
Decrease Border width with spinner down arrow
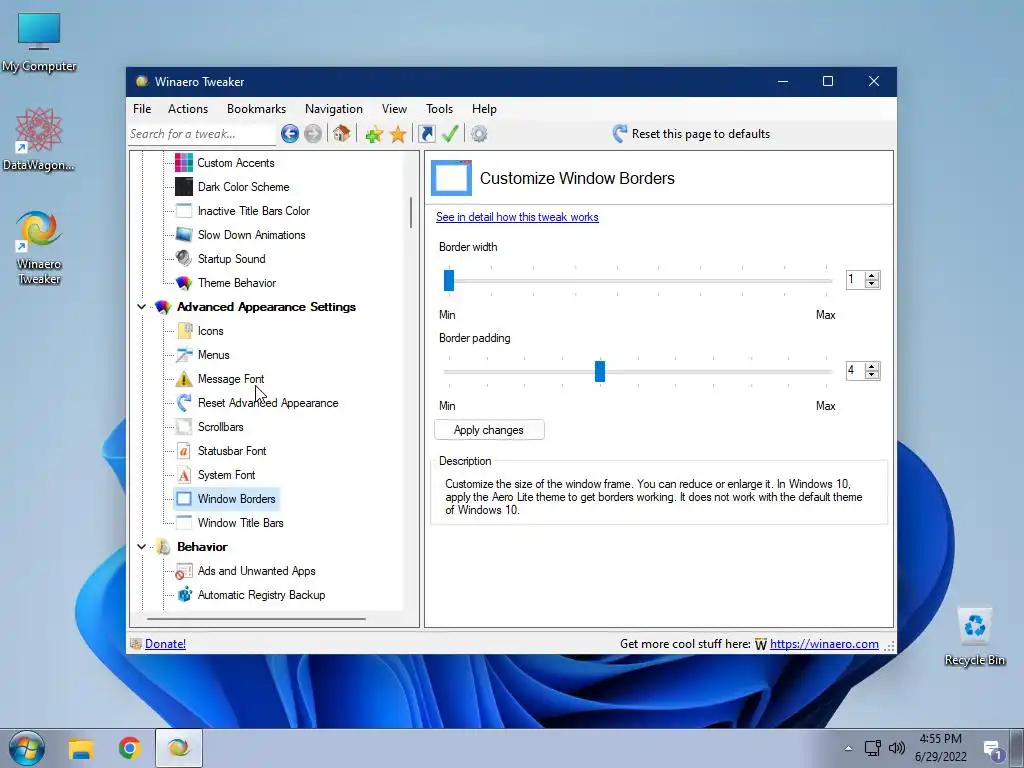(x=872, y=284)
